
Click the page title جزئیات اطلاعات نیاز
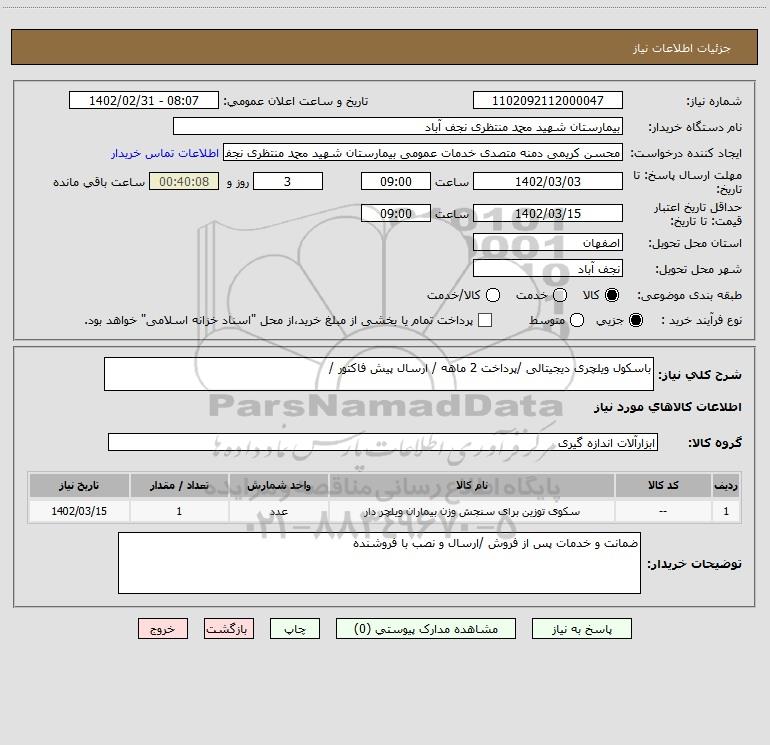tap(681, 48)
